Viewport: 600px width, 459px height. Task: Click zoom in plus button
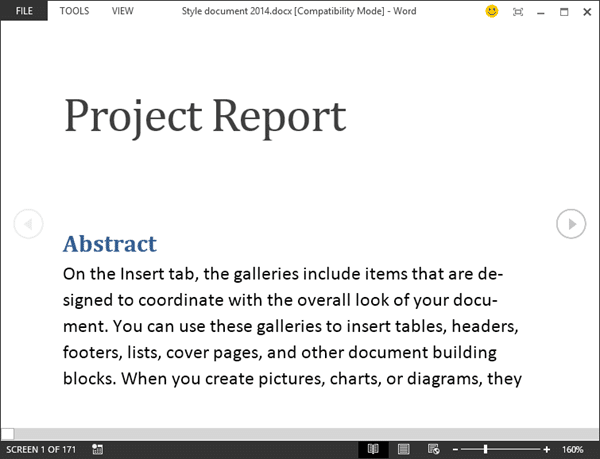(546, 450)
